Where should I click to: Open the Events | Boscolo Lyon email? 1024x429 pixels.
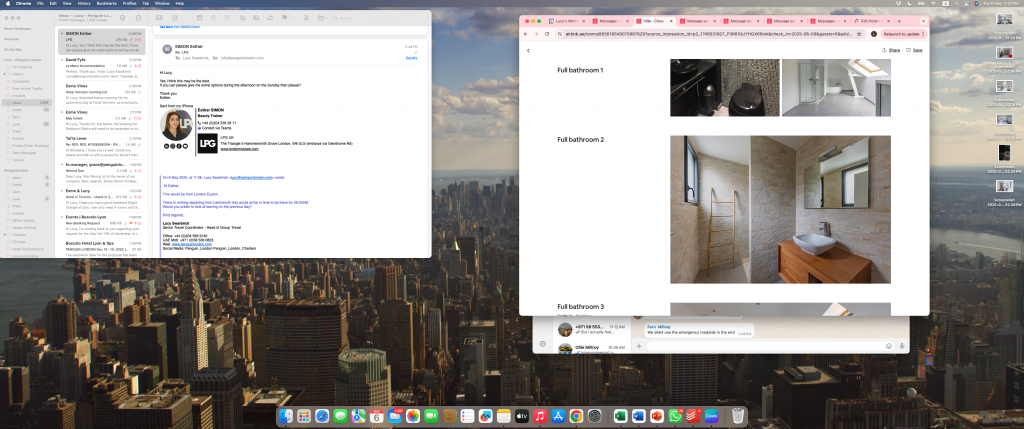[103, 223]
